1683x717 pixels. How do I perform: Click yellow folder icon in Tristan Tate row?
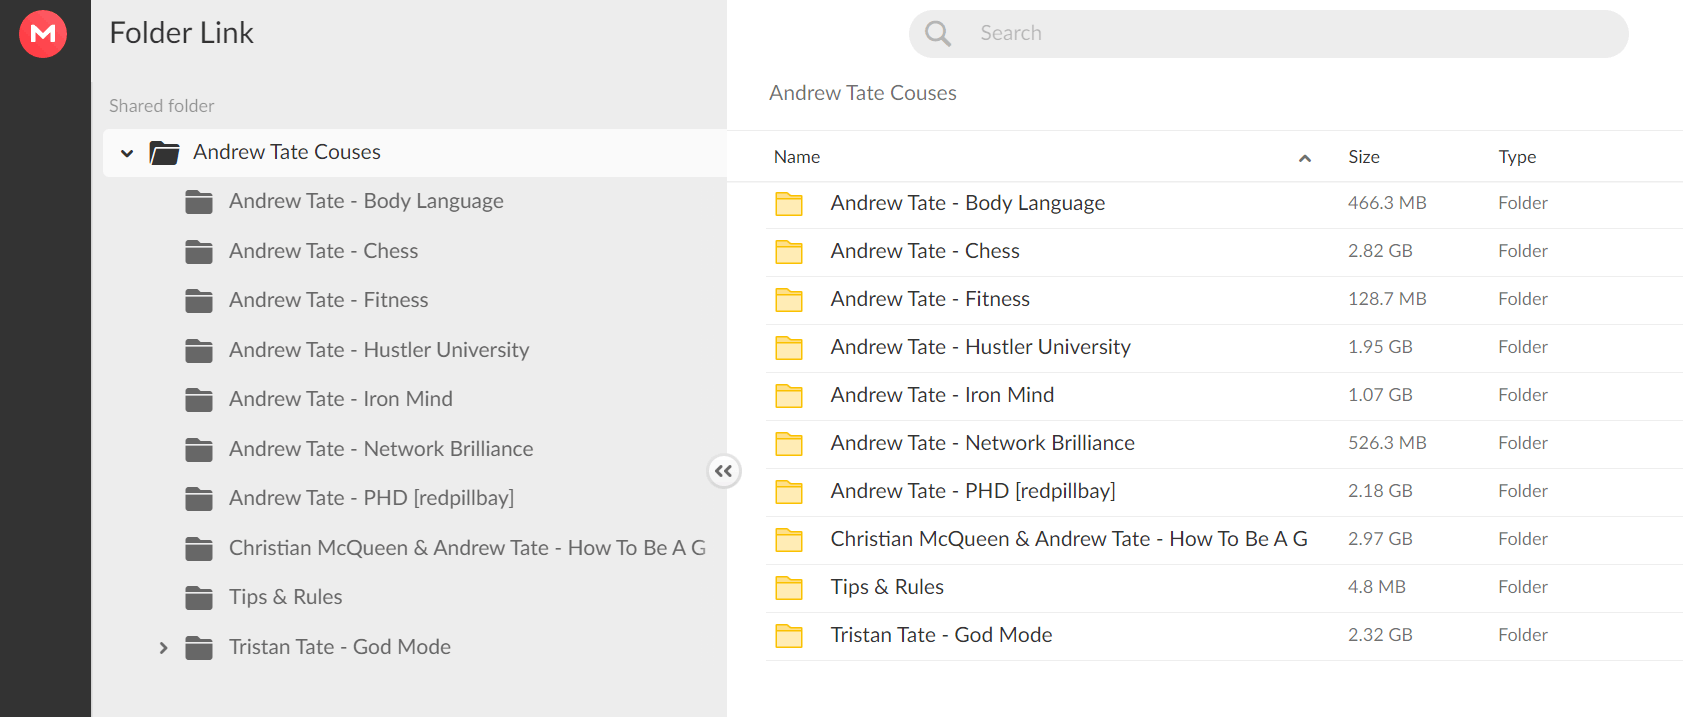click(789, 636)
